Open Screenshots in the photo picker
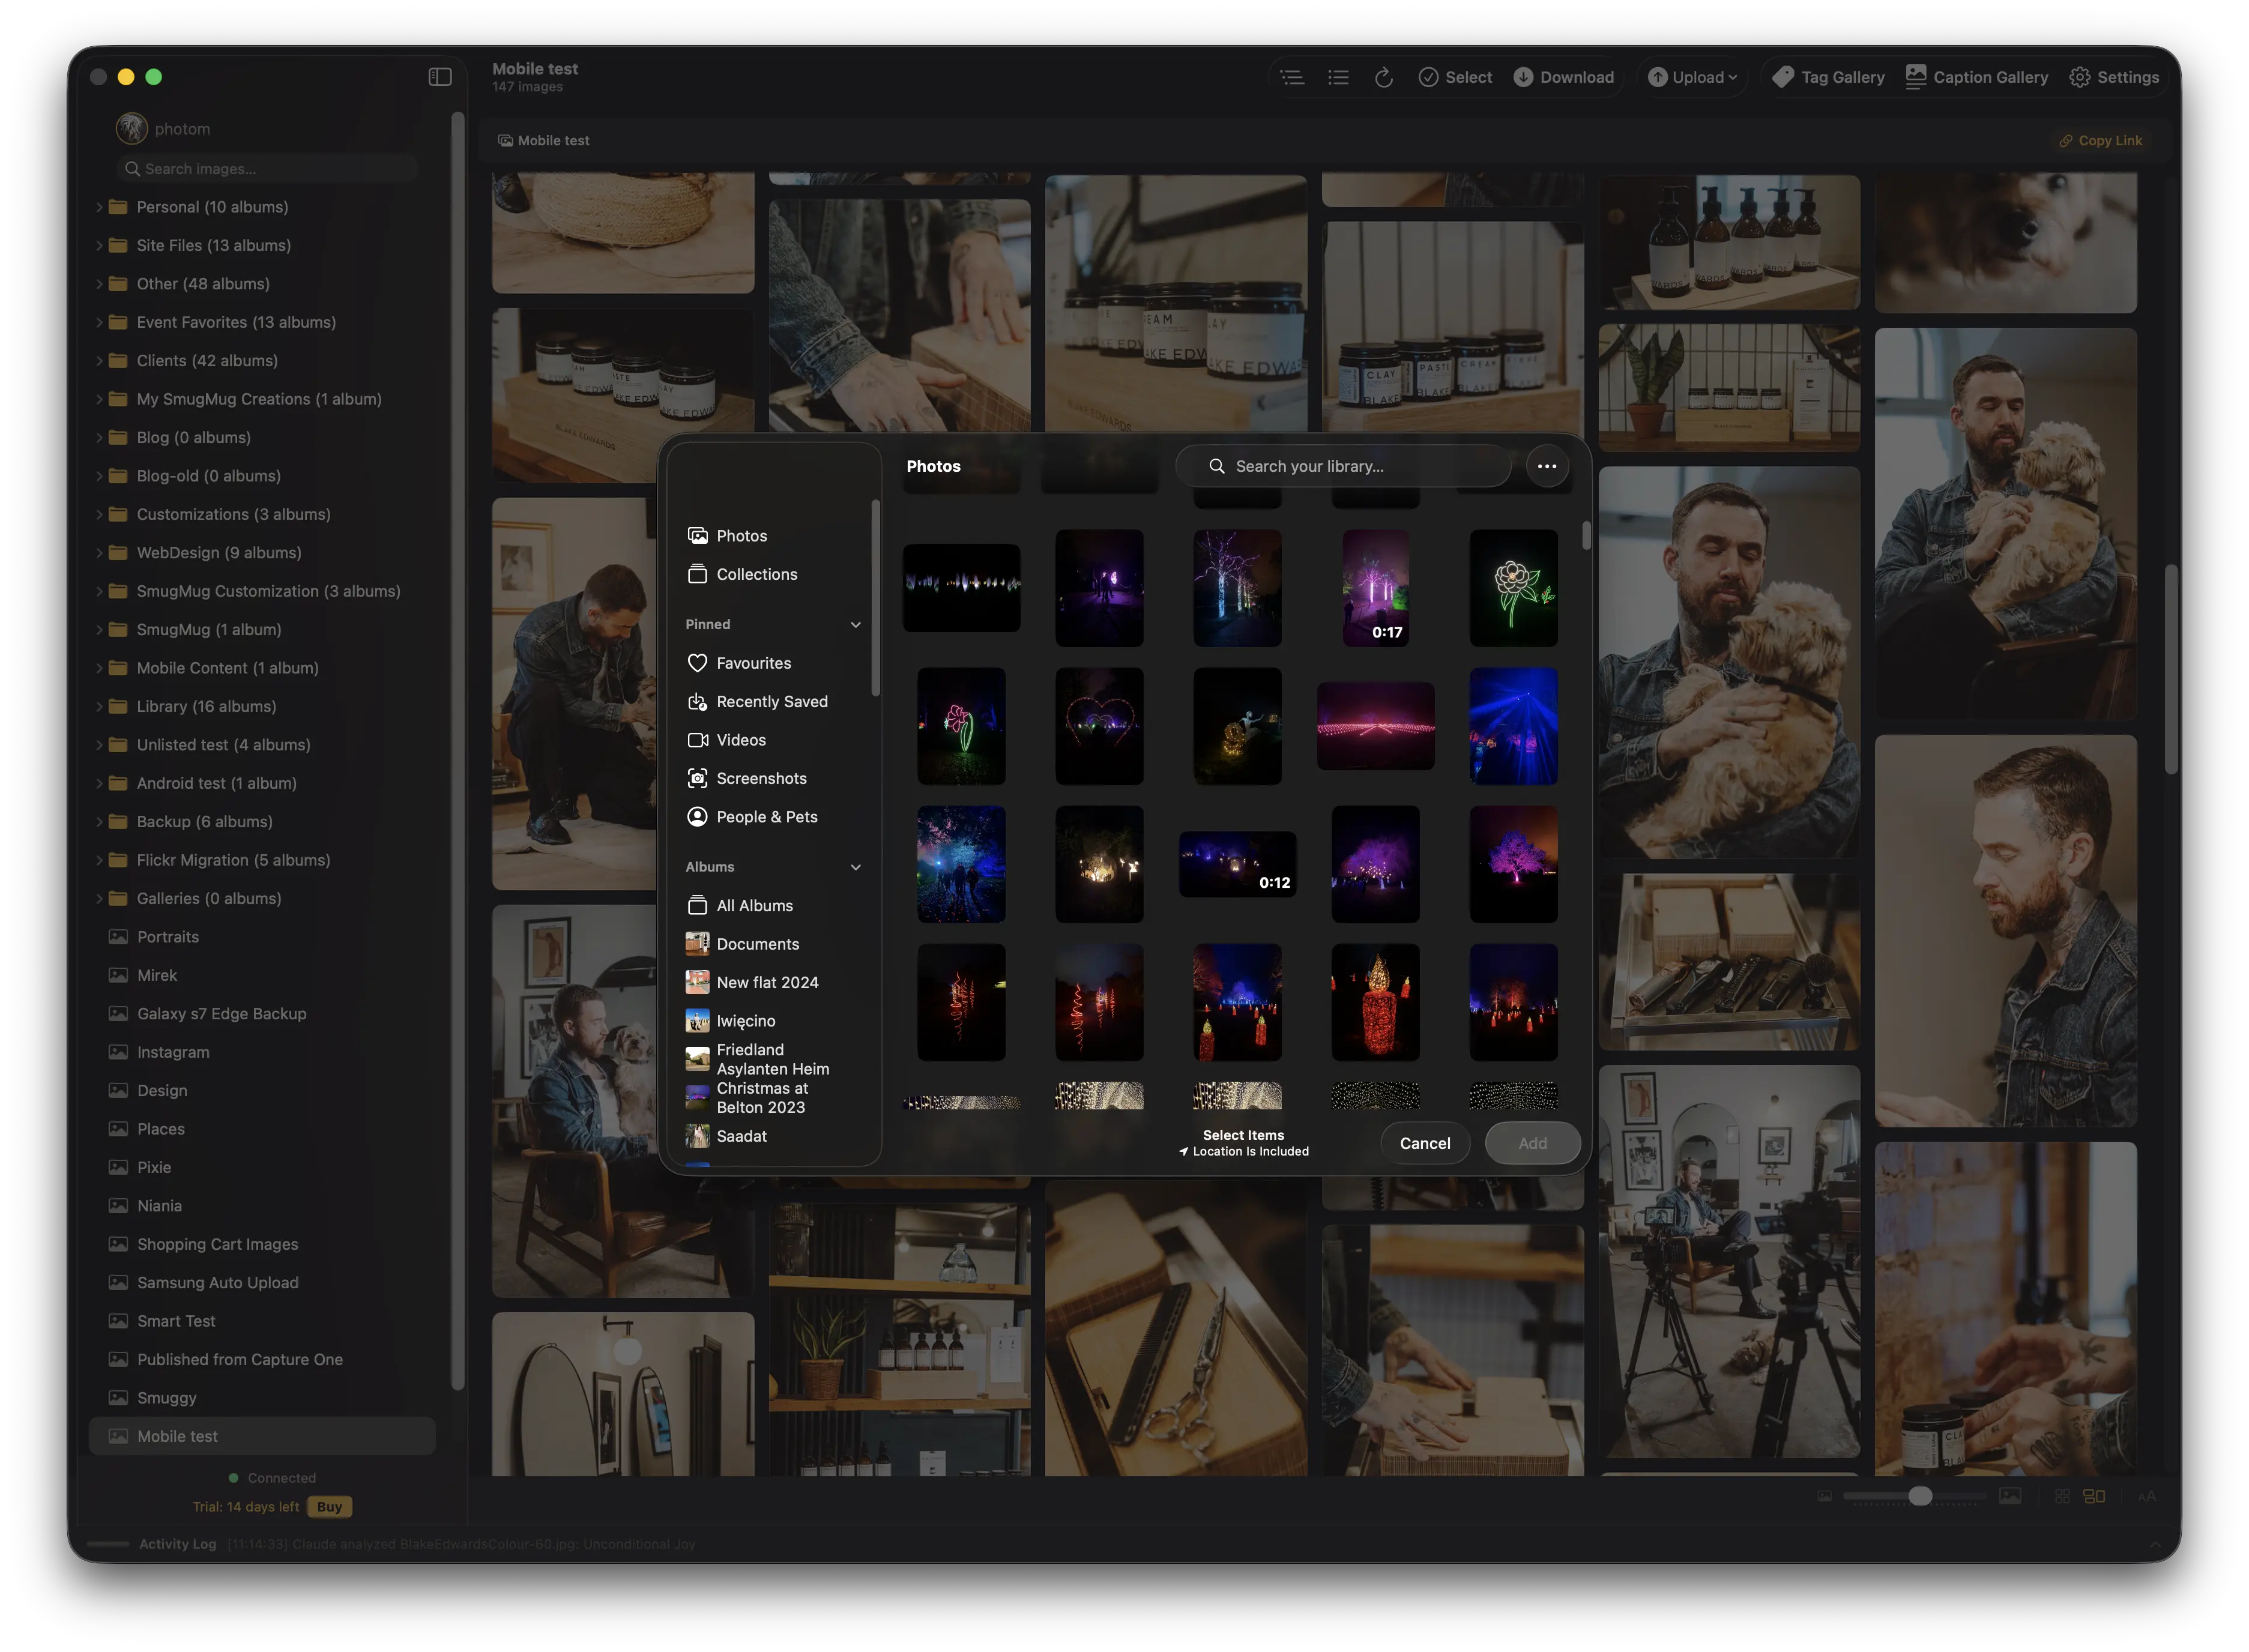The image size is (2249, 1652). (761, 778)
